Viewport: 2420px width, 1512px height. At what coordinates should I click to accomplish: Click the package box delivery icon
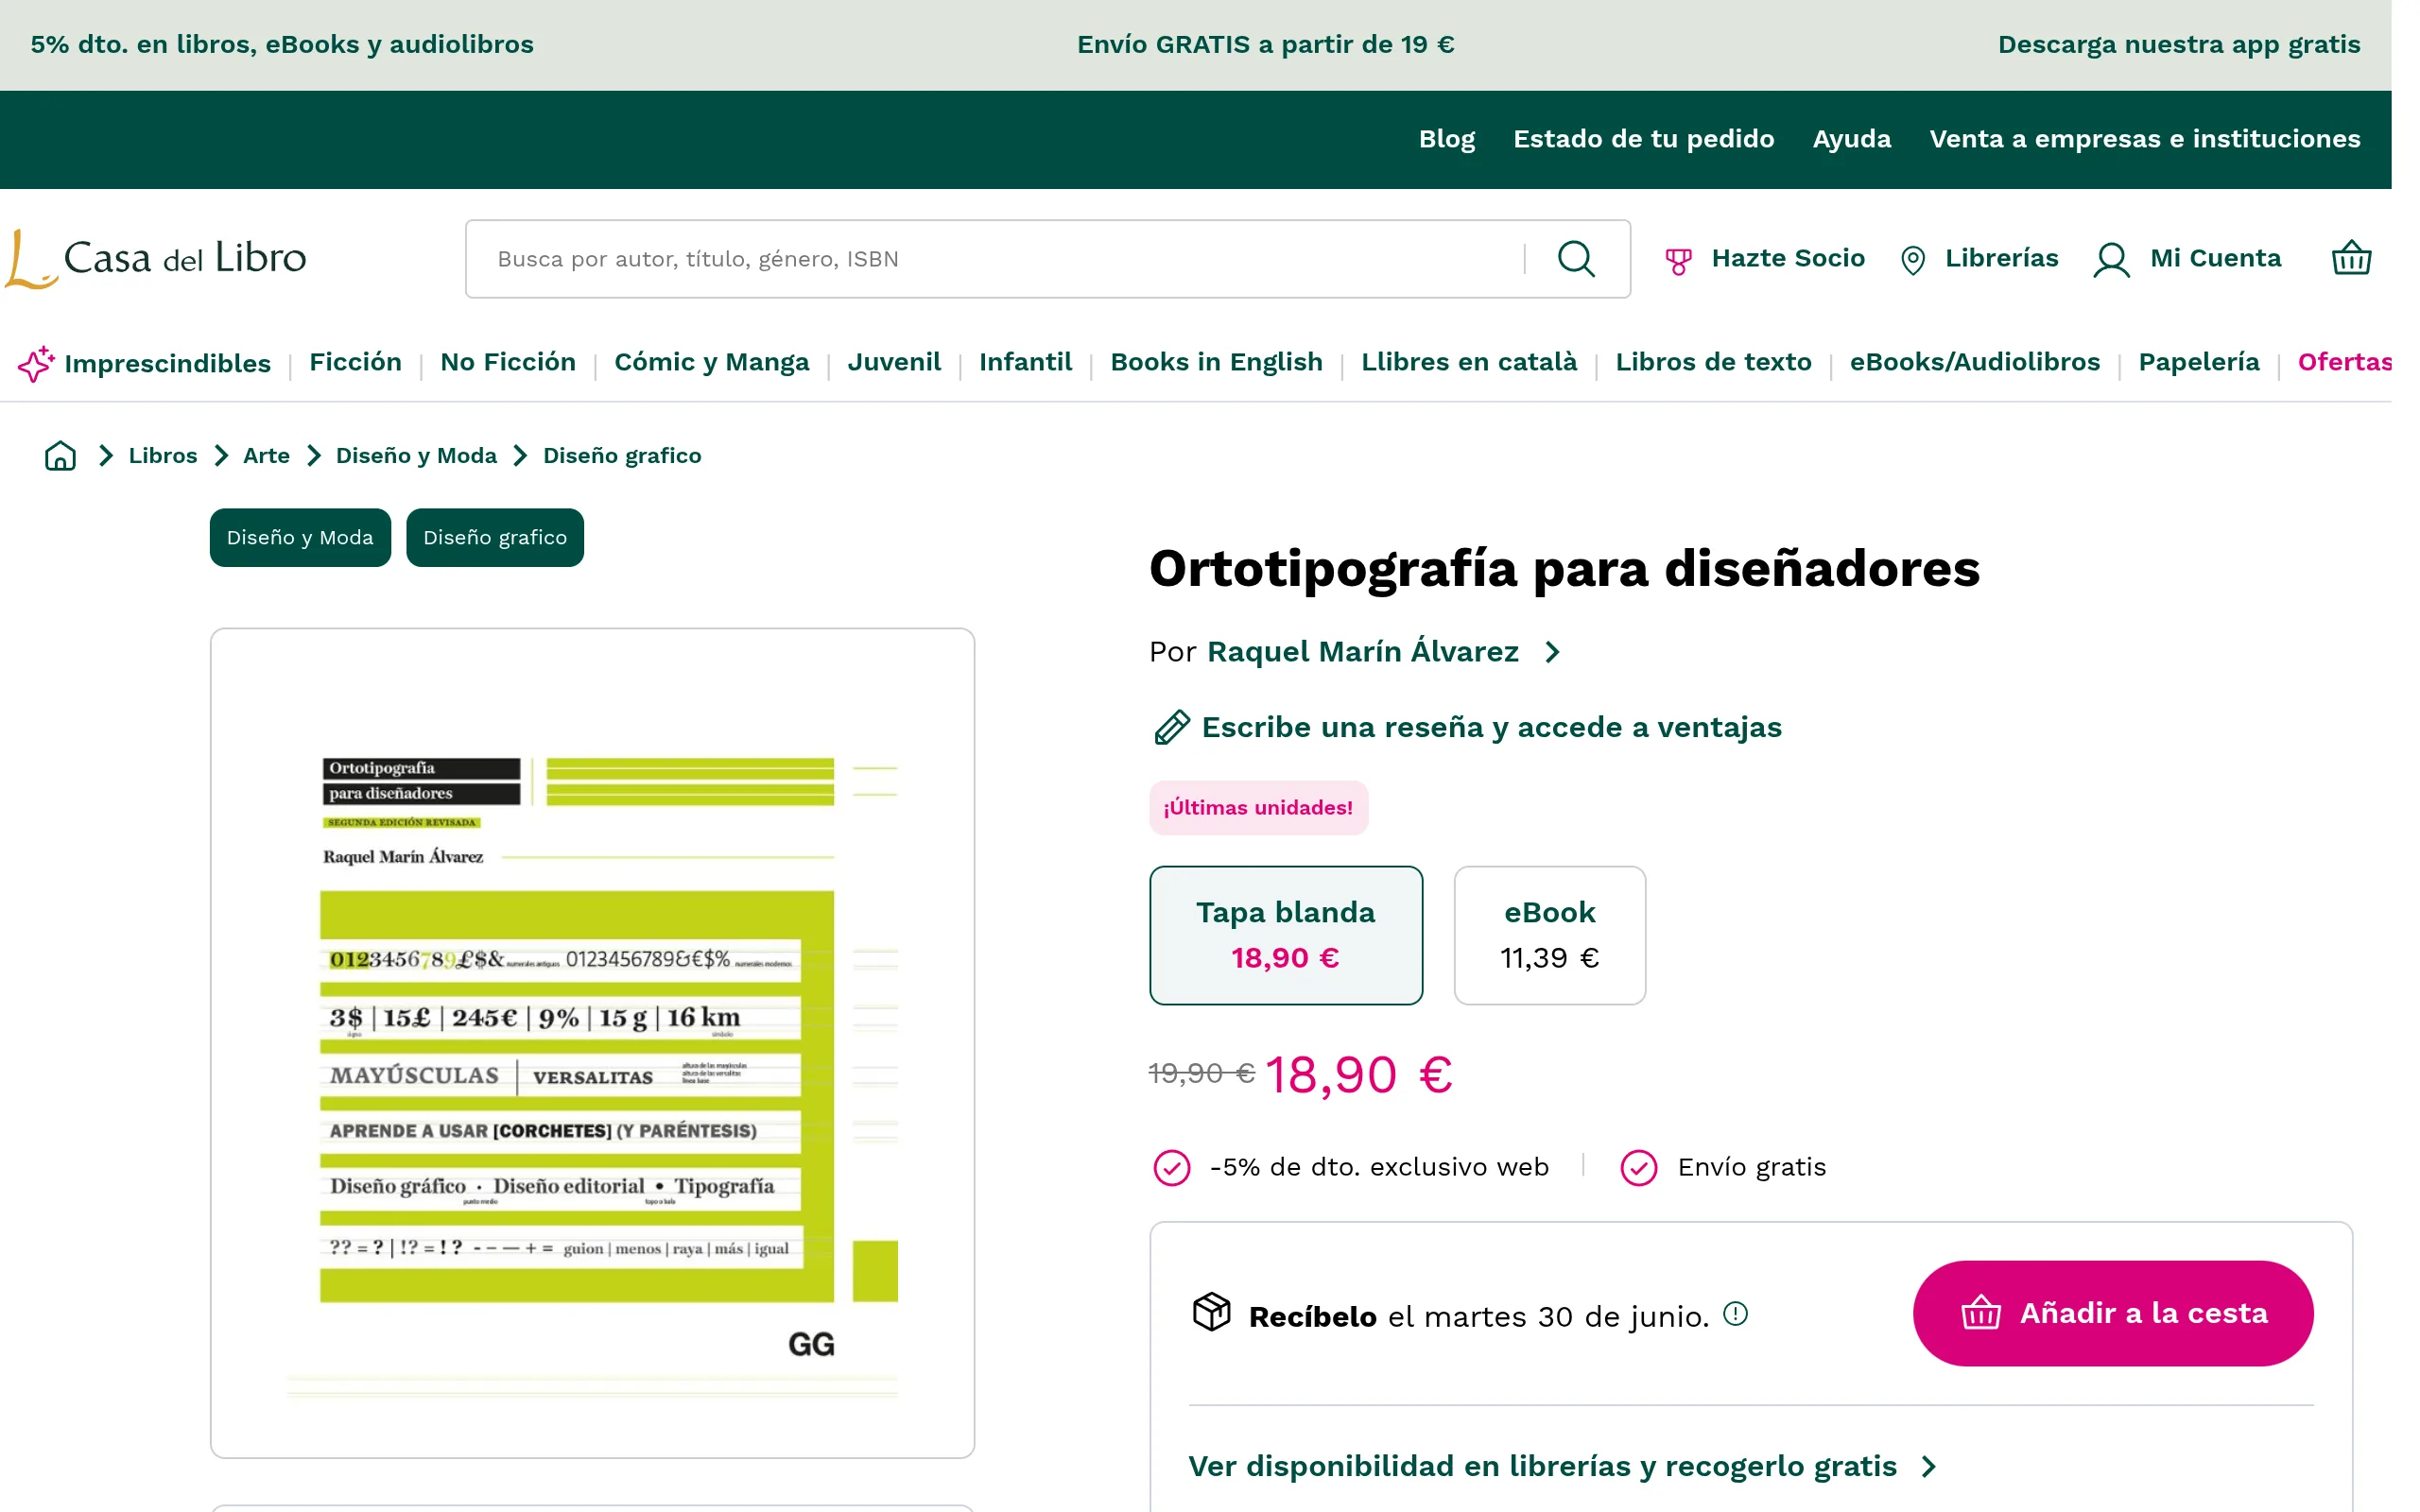tap(1211, 1312)
